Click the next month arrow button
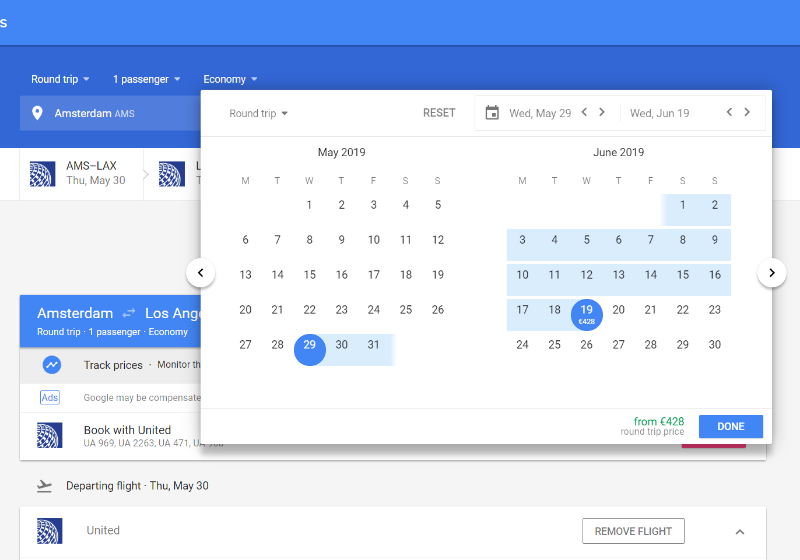The image size is (800, 560). pyautogui.click(x=771, y=272)
